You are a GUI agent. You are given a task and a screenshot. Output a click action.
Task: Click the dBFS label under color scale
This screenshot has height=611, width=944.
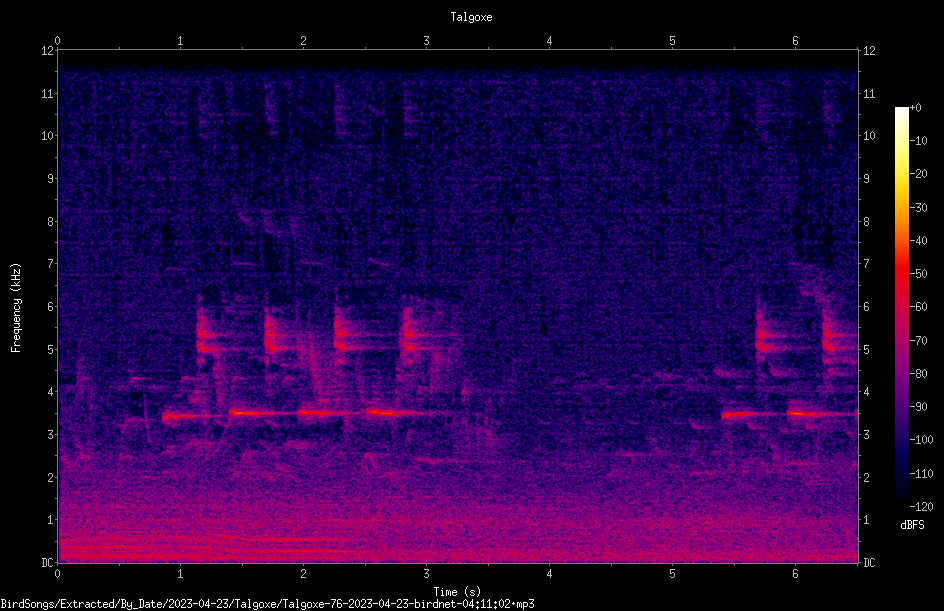912,525
